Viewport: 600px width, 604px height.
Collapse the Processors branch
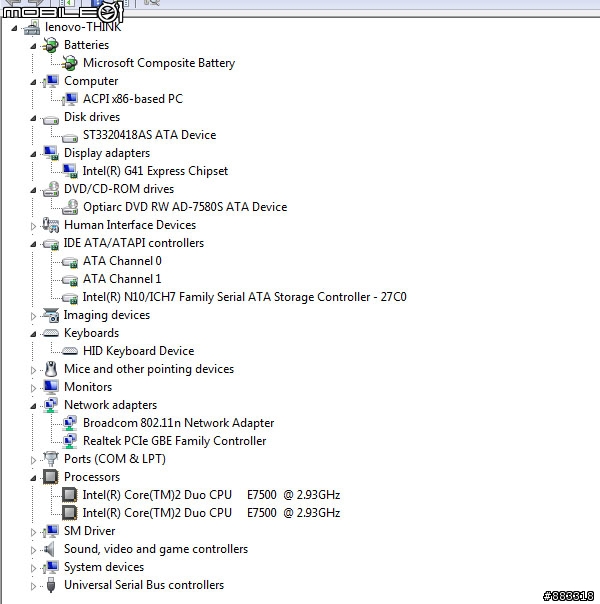click(x=34, y=478)
